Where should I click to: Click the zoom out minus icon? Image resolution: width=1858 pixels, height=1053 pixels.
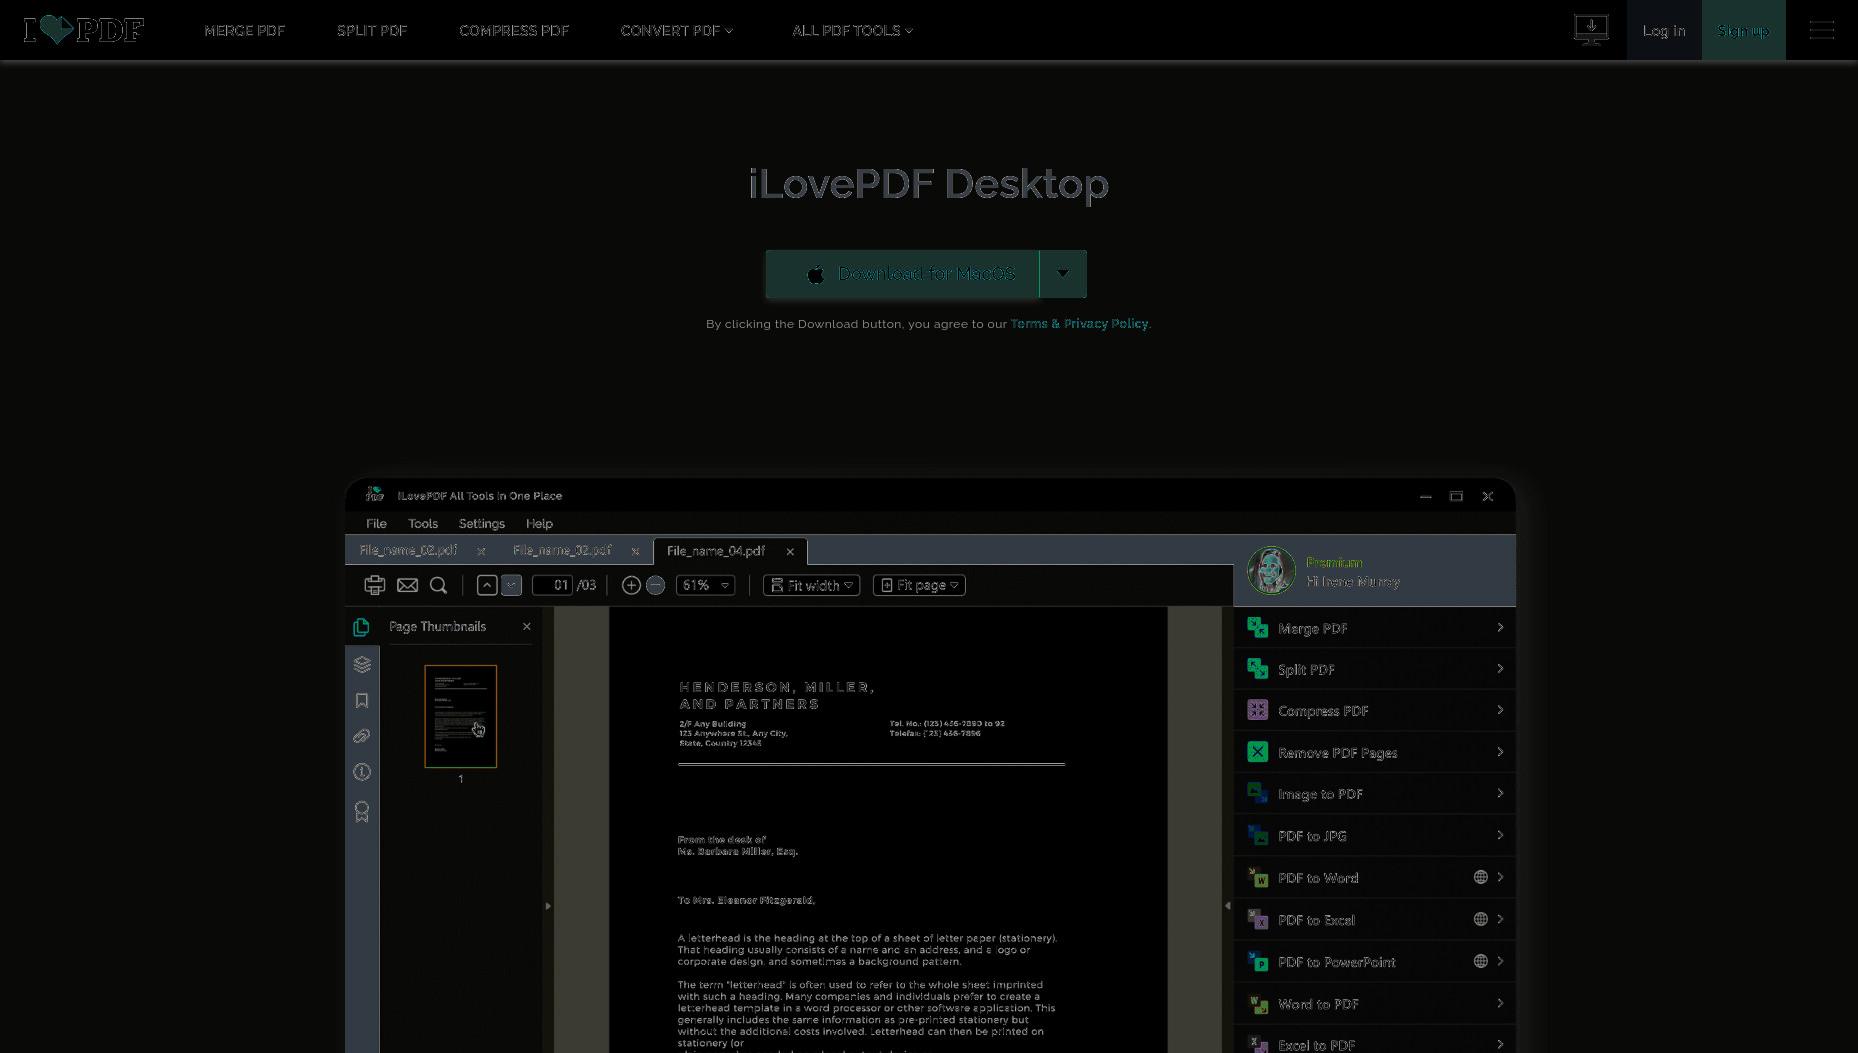655,586
